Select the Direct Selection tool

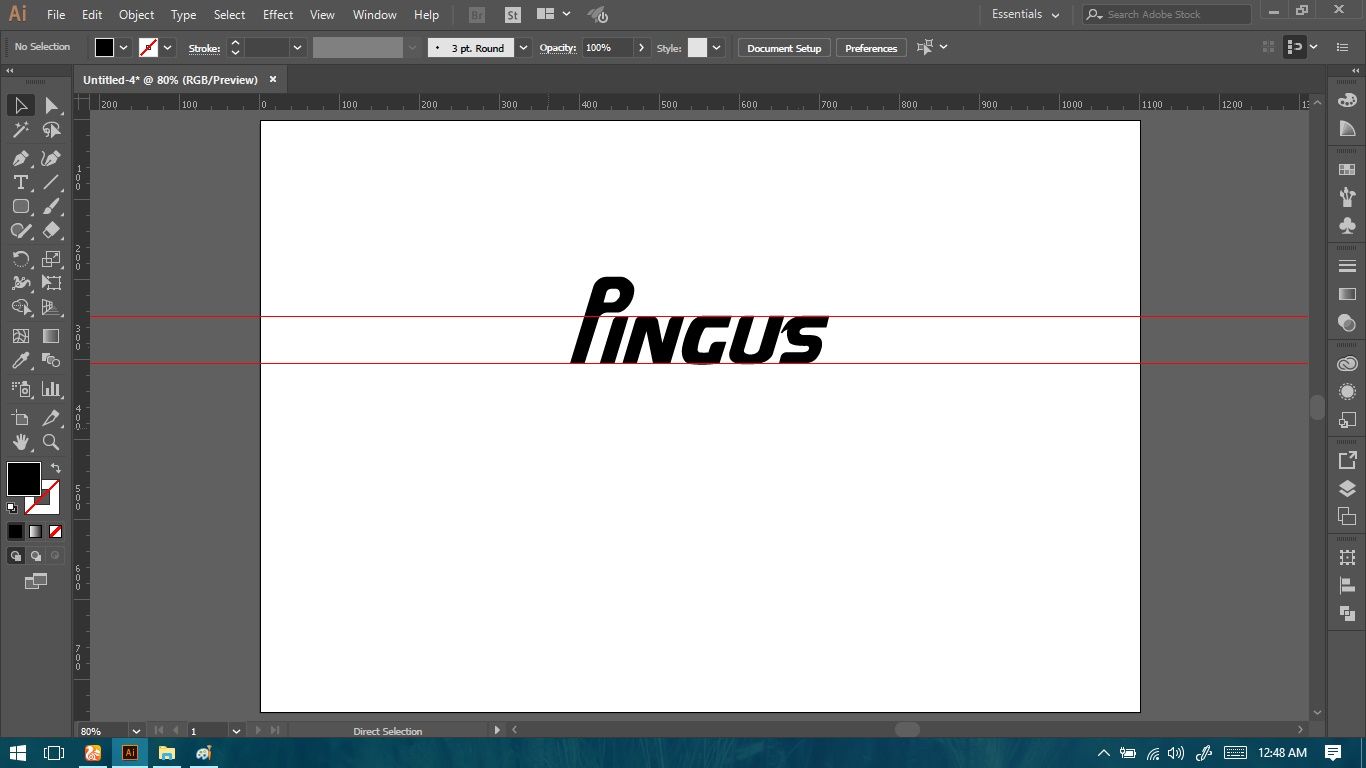[51, 105]
